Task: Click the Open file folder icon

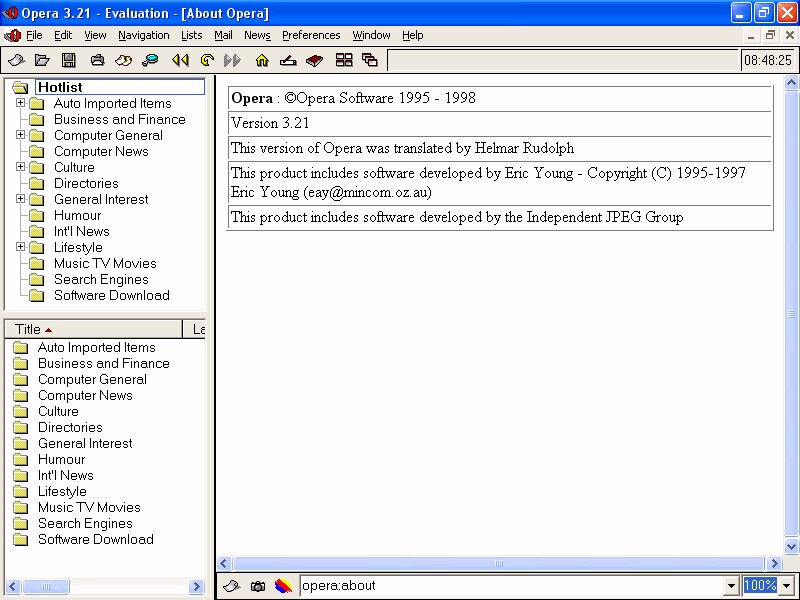Action: pos(42,60)
